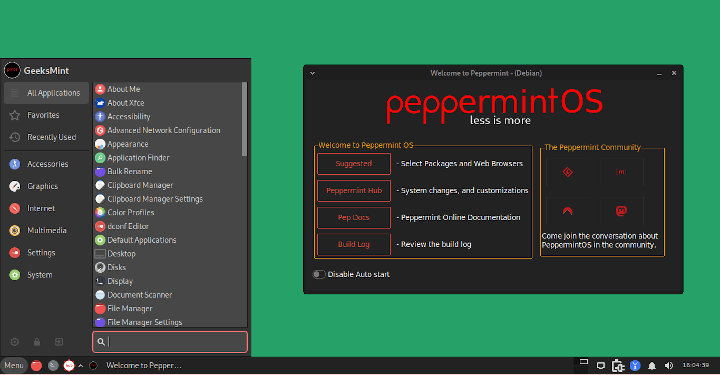Open the Mastodon community link
Viewport: 720px width, 375px height.
tap(621, 211)
